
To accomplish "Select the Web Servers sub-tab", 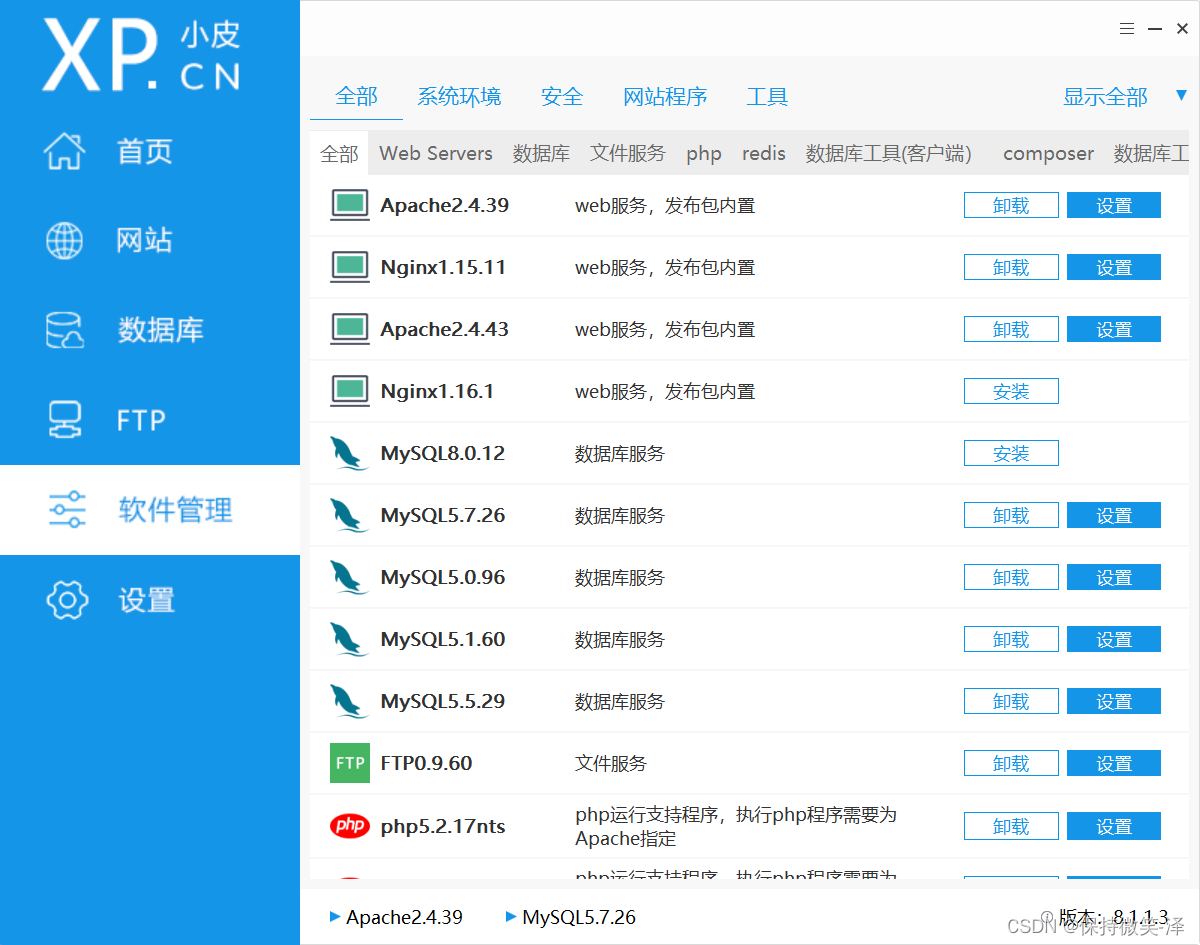I will [436, 153].
